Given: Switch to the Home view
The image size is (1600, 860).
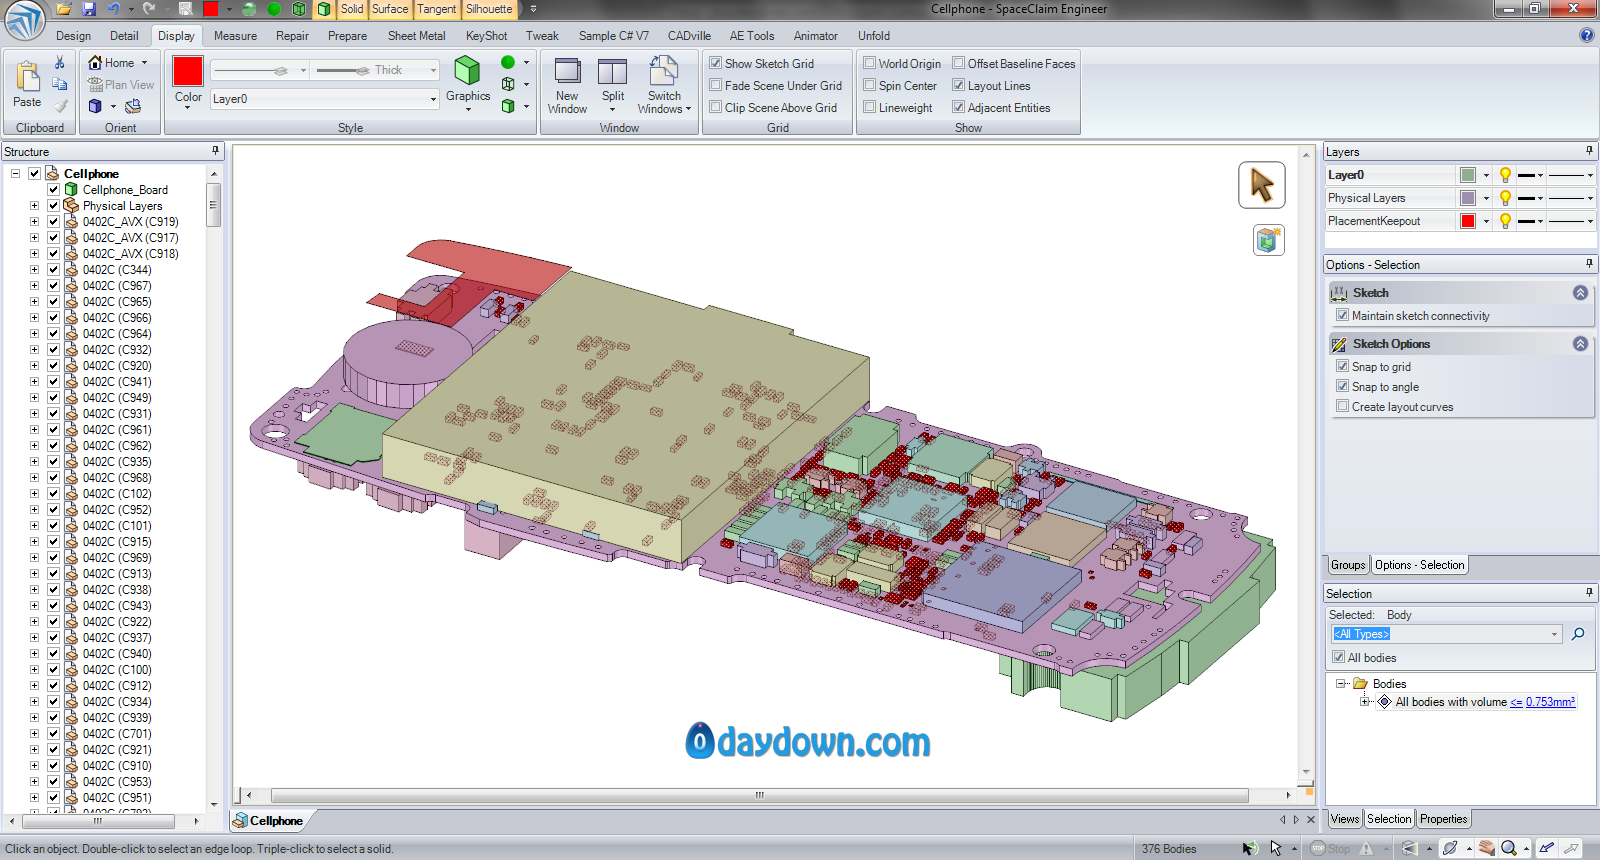Looking at the screenshot, I should tap(111, 63).
